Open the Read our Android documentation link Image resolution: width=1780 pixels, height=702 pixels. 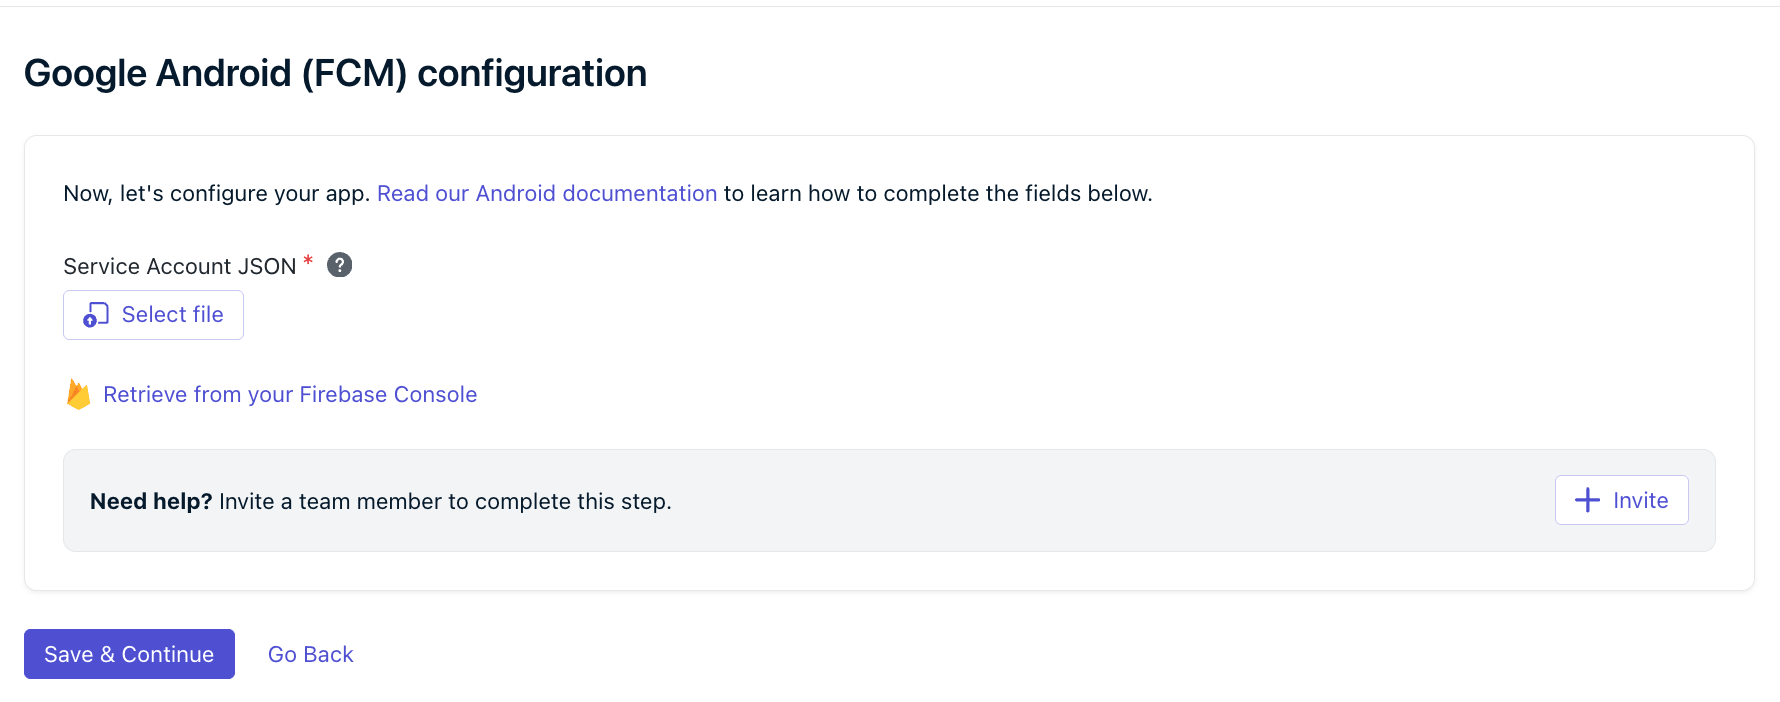pyautogui.click(x=547, y=193)
